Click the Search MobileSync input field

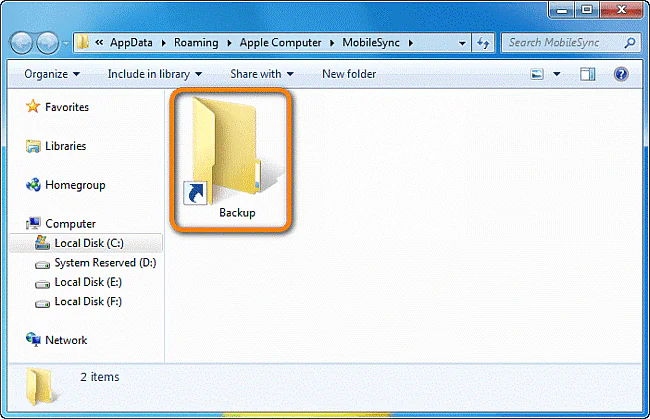click(x=562, y=43)
